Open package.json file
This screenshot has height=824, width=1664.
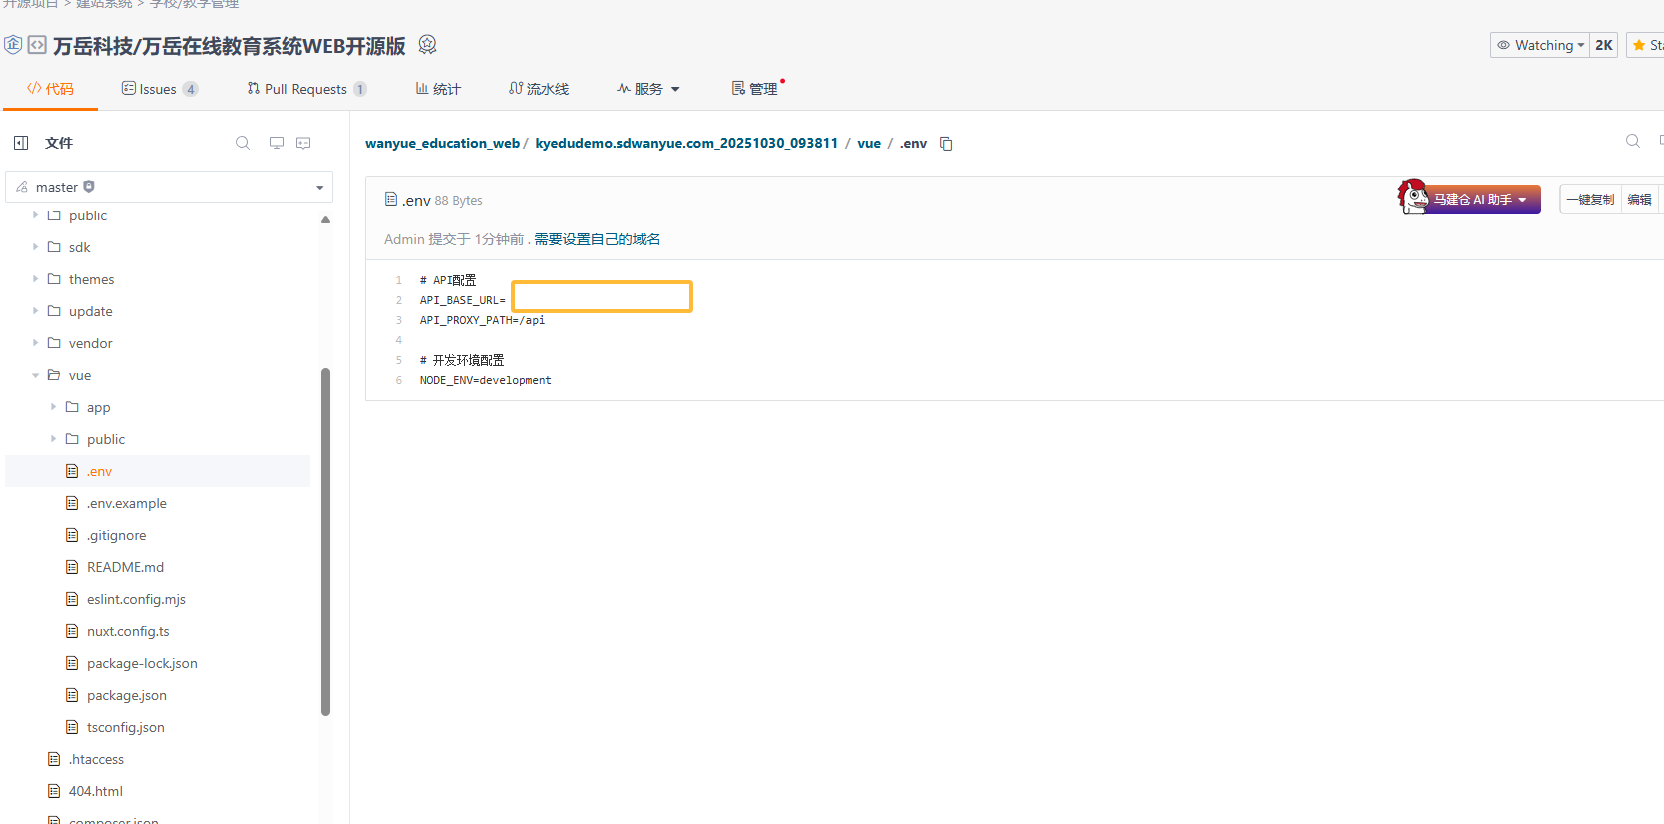[x=127, y=695]
